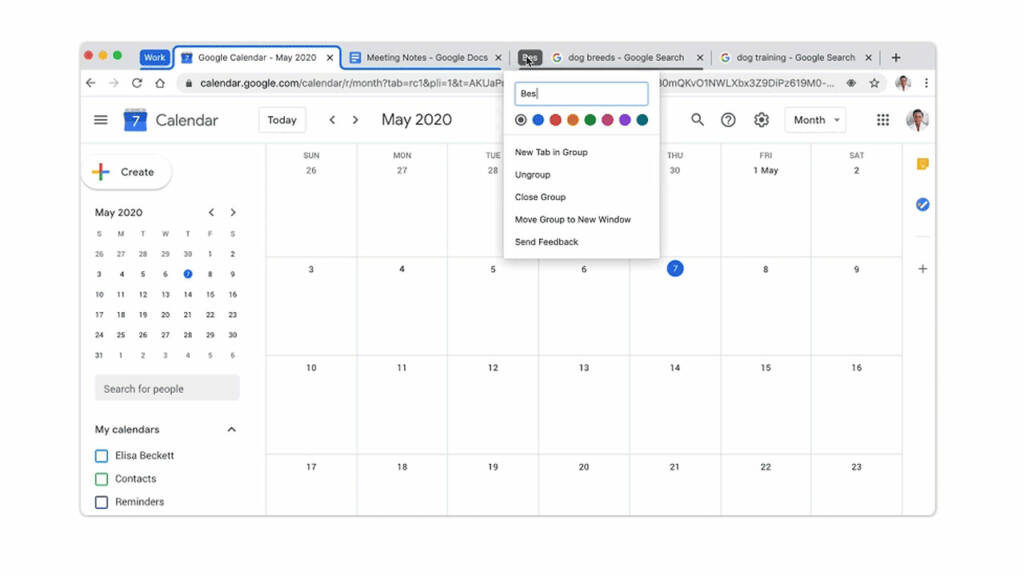This screenshot has height=576, width=1024.
Task: Open Google Keep side panel icon
Action: coord(922,164)
